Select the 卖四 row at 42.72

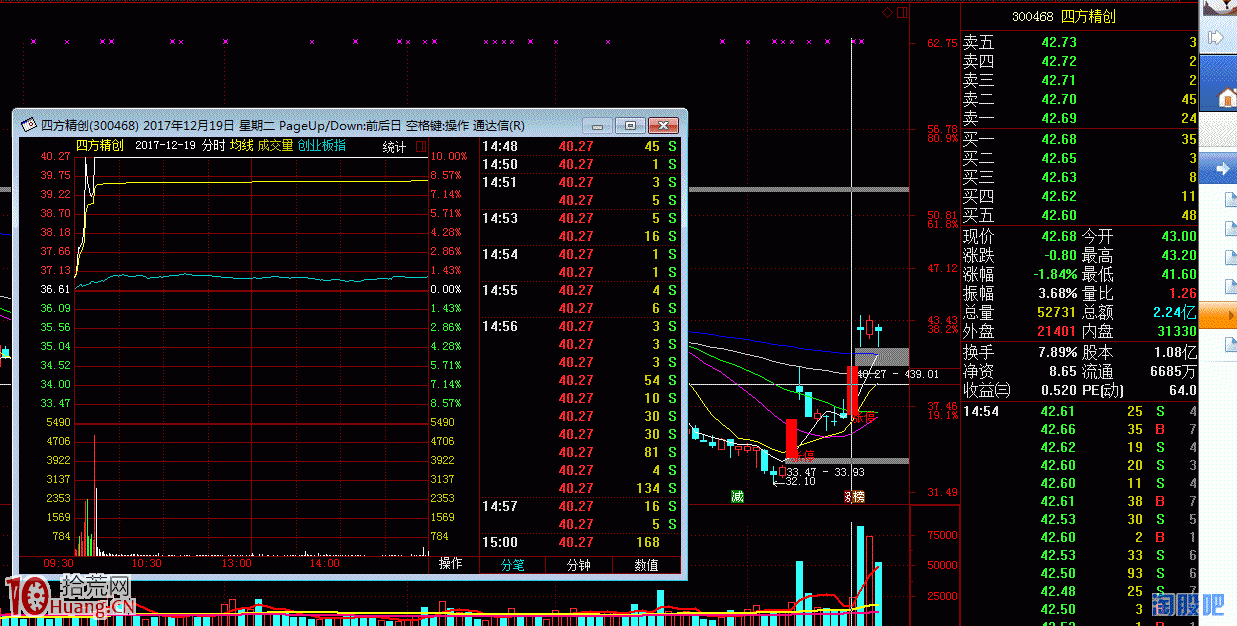(1079, 61)
